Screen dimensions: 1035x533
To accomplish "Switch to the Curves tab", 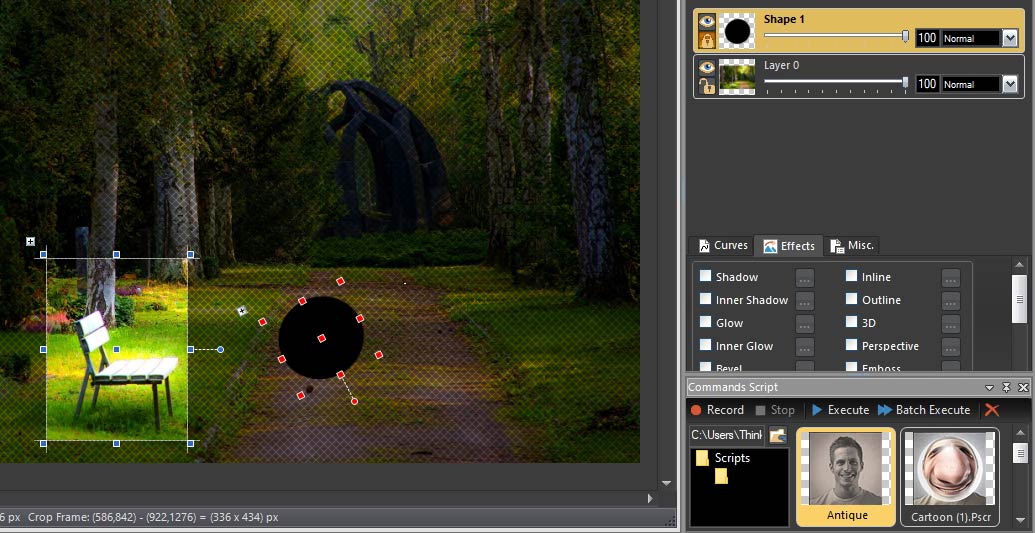I will coord(723,246).
